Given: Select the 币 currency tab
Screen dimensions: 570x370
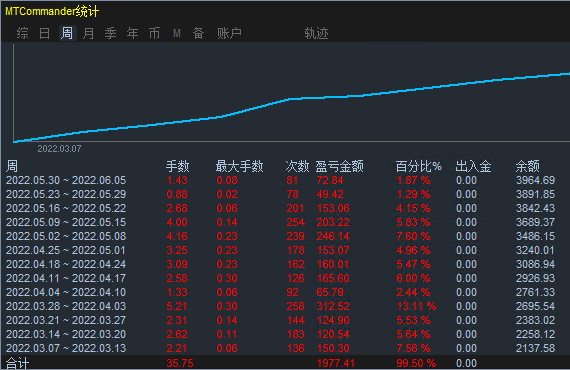Looking at the screenshot, I should [x=154, y=33].
